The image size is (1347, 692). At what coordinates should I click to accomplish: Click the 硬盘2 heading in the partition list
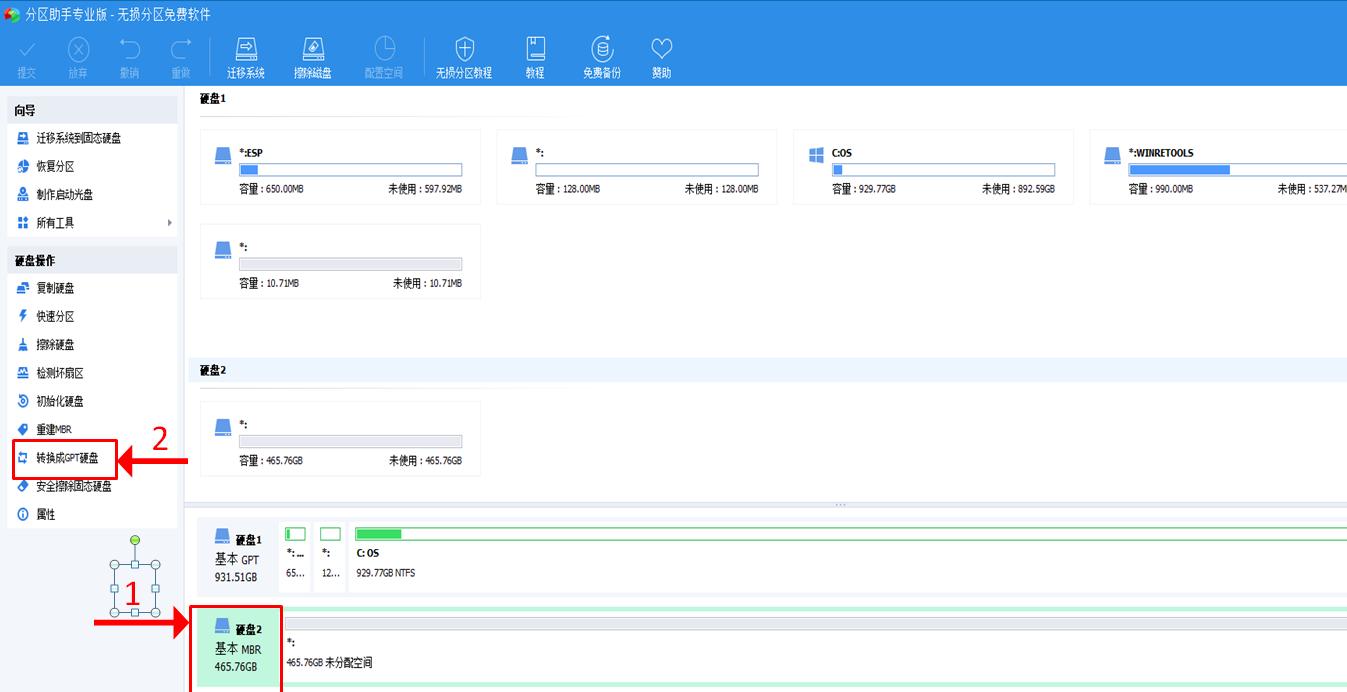pyautogui.click(x=213, y=370)
